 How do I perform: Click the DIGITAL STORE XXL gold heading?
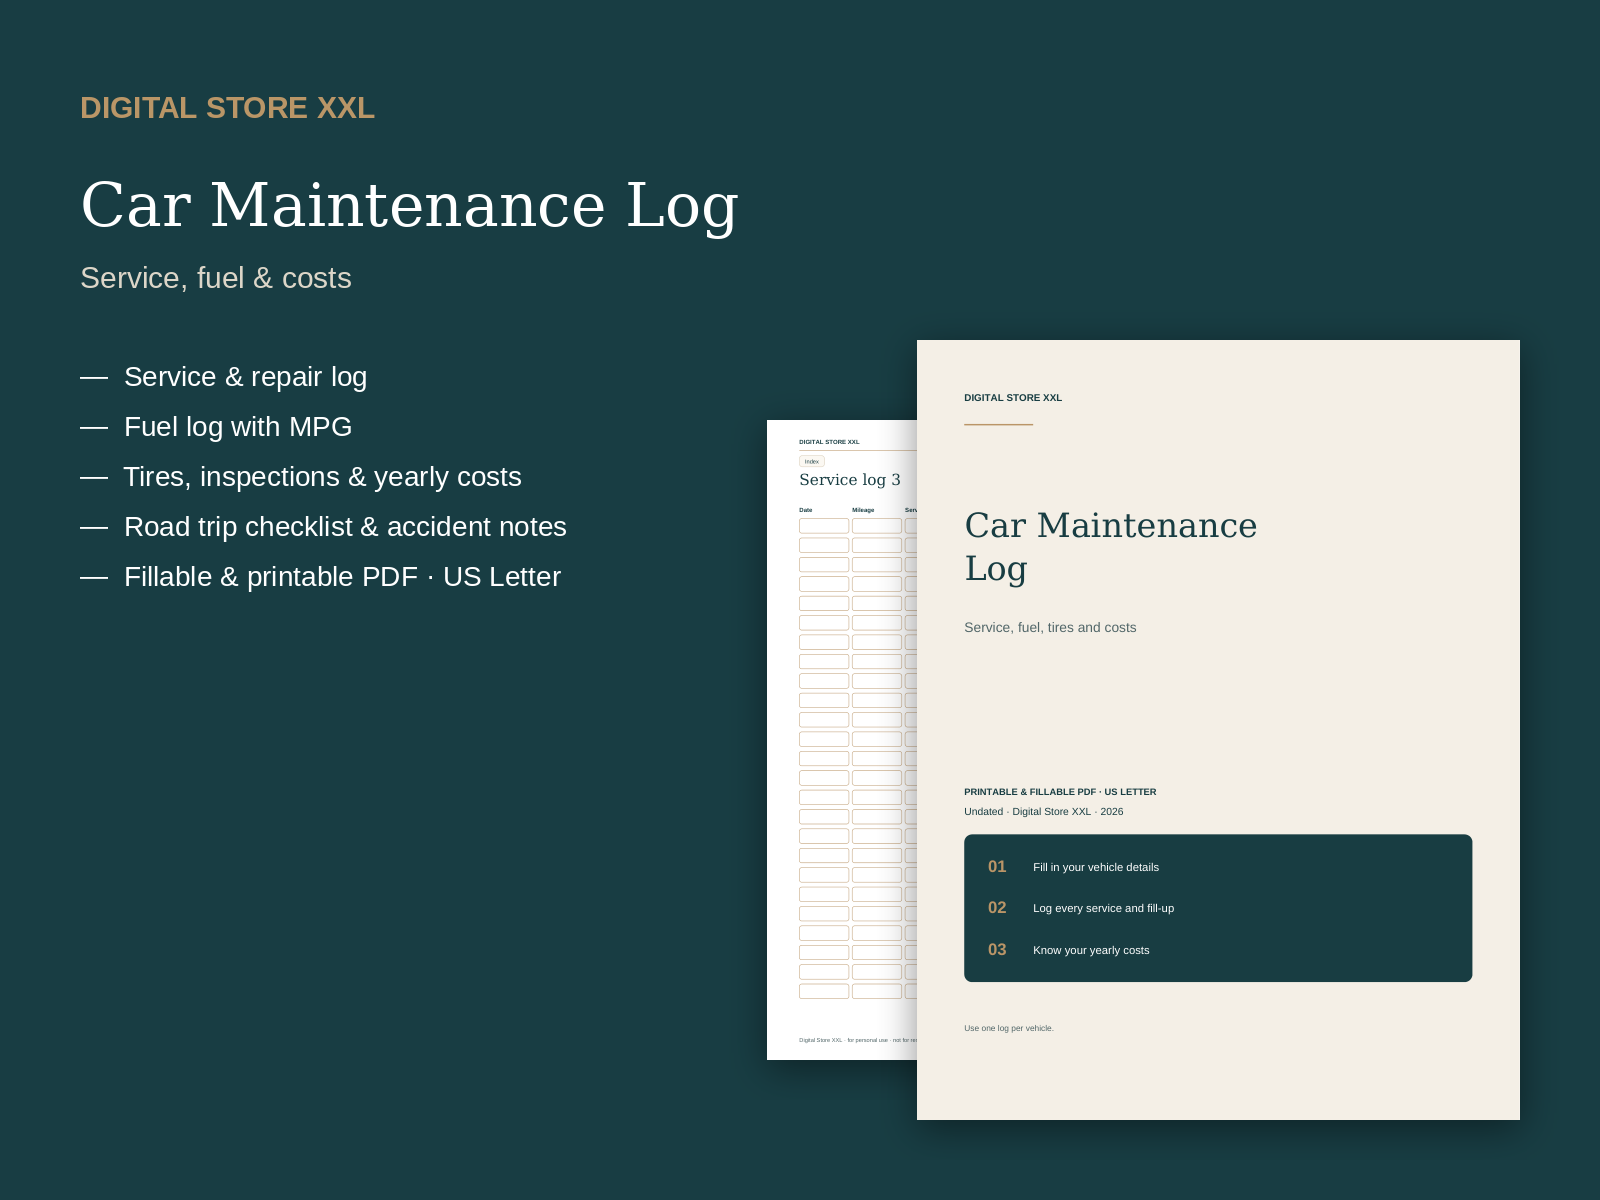click(227, 108)
